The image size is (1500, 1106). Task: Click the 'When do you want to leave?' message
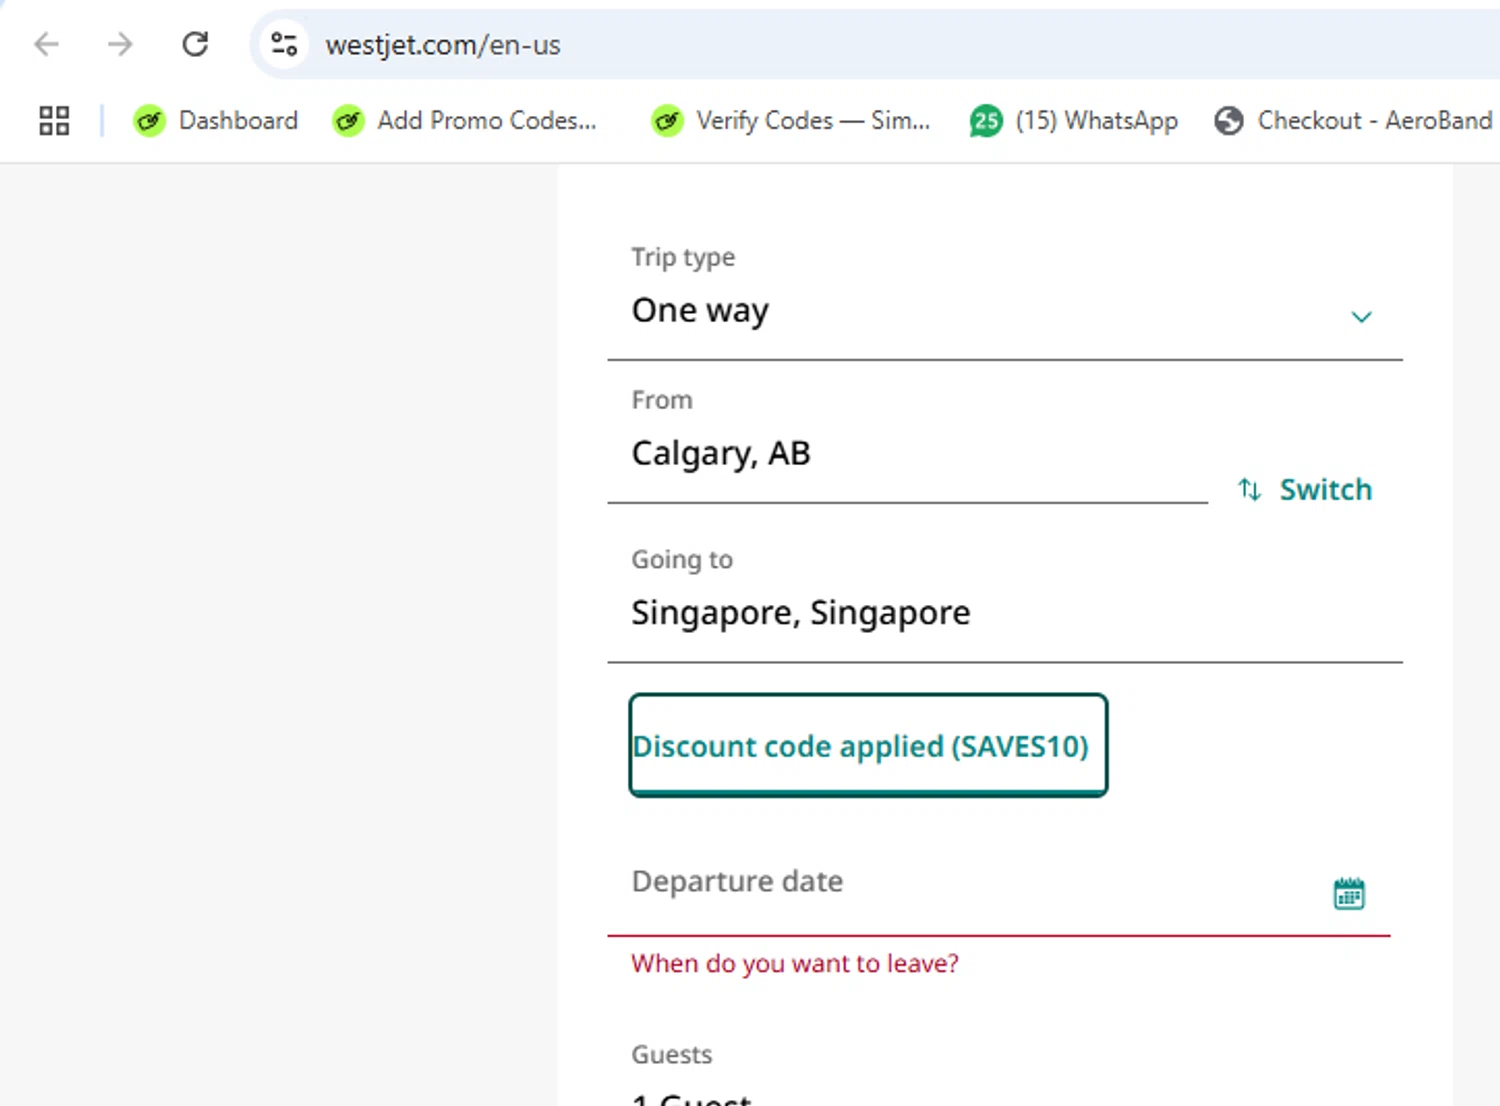pos(795,963)
